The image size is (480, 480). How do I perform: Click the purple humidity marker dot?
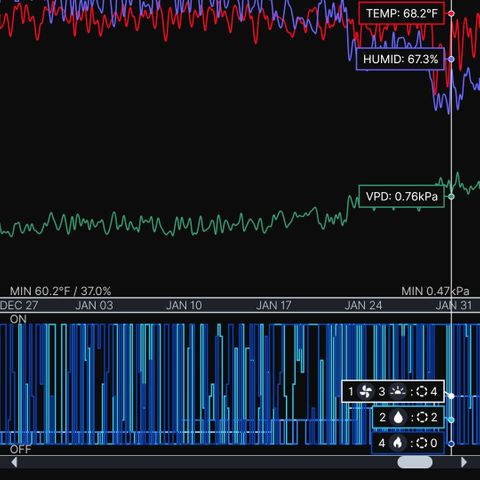pos(451,59)
